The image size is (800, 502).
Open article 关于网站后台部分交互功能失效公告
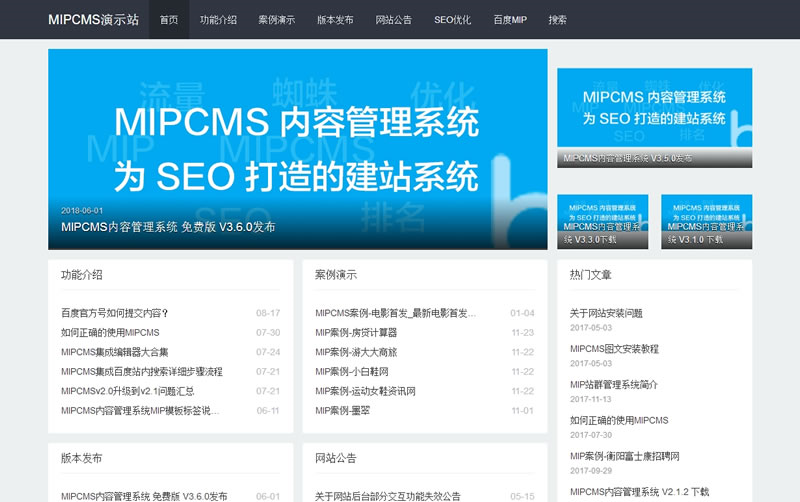pos(388,496)
